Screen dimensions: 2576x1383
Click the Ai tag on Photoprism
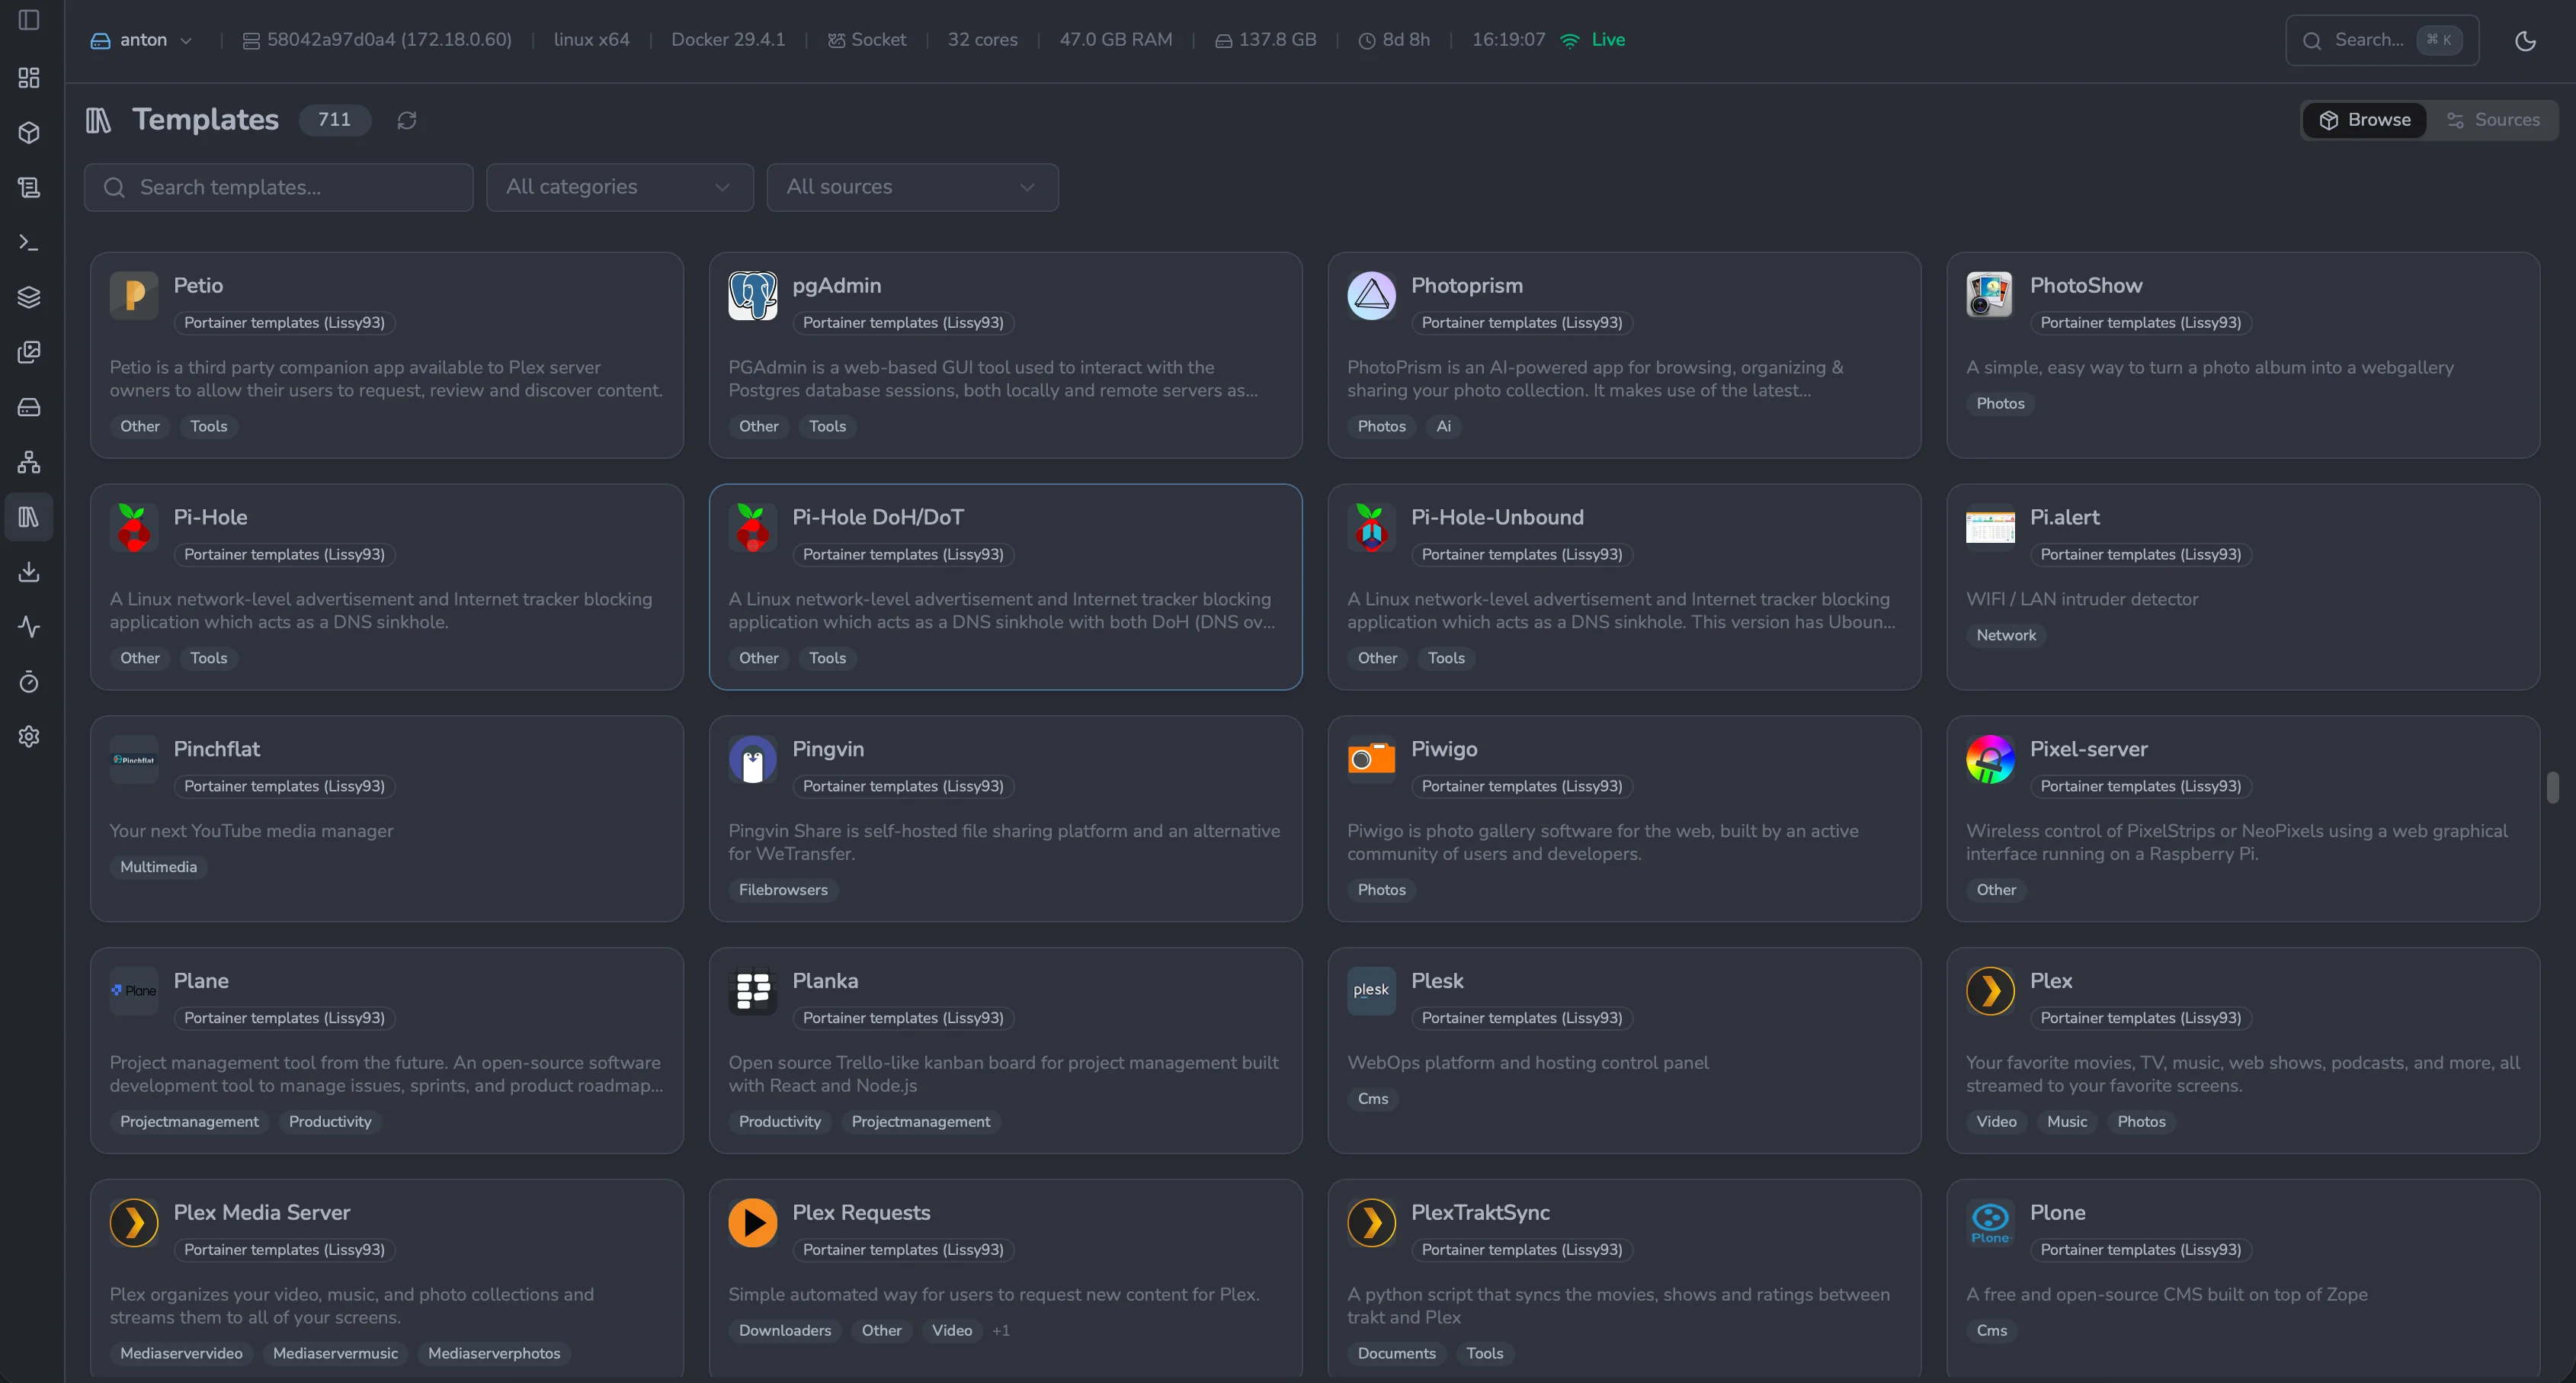click(x=1443, y=426)
